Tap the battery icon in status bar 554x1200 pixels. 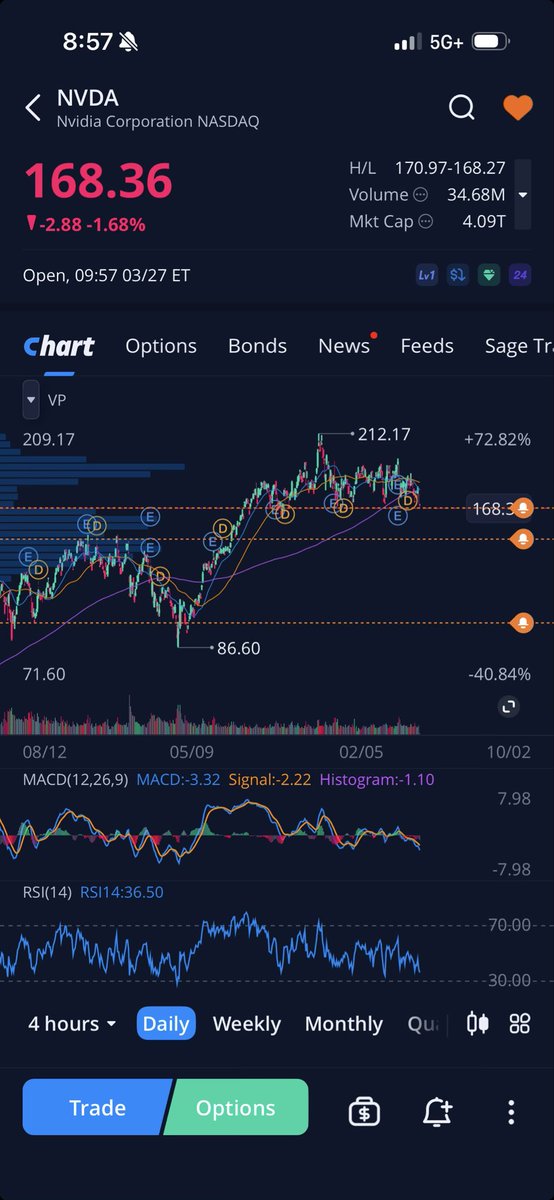[x=489, y=42]
